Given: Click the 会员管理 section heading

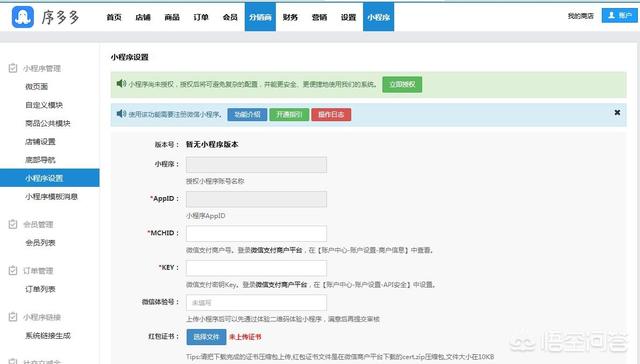Looking at the screenshot, I should [38, 224].
